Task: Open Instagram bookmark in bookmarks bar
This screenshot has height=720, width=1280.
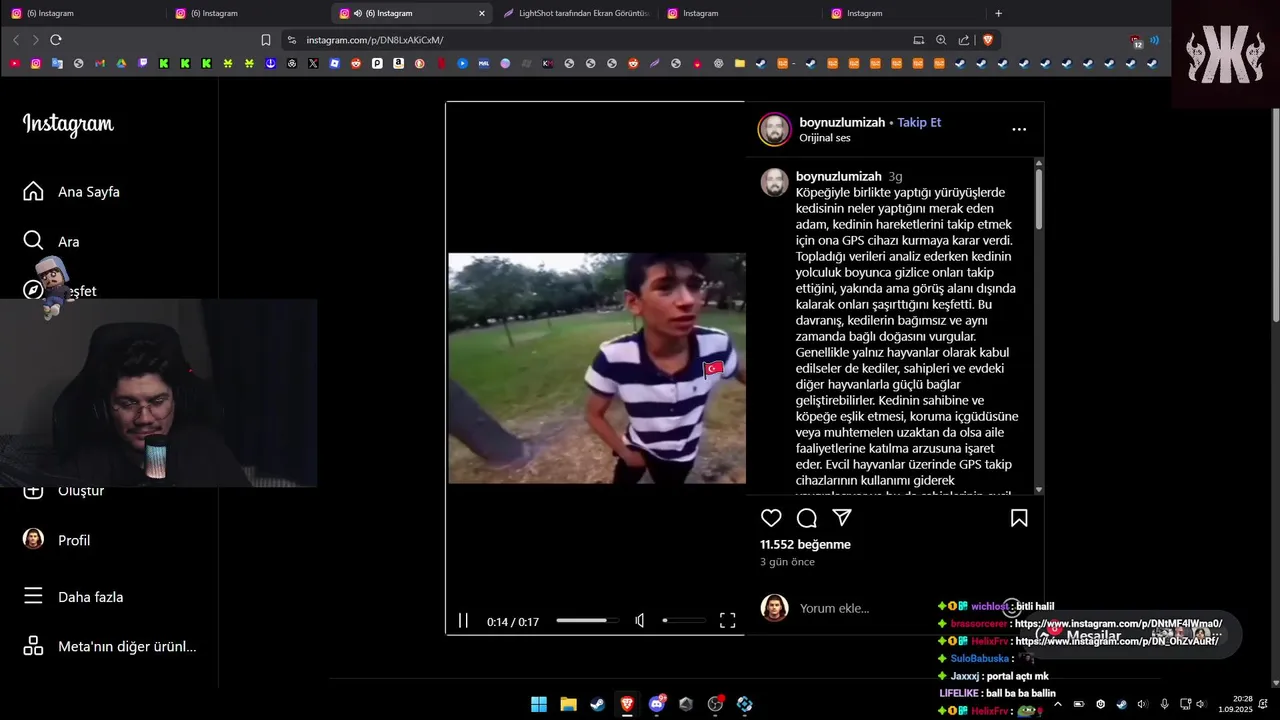Action: pos(36,63)
